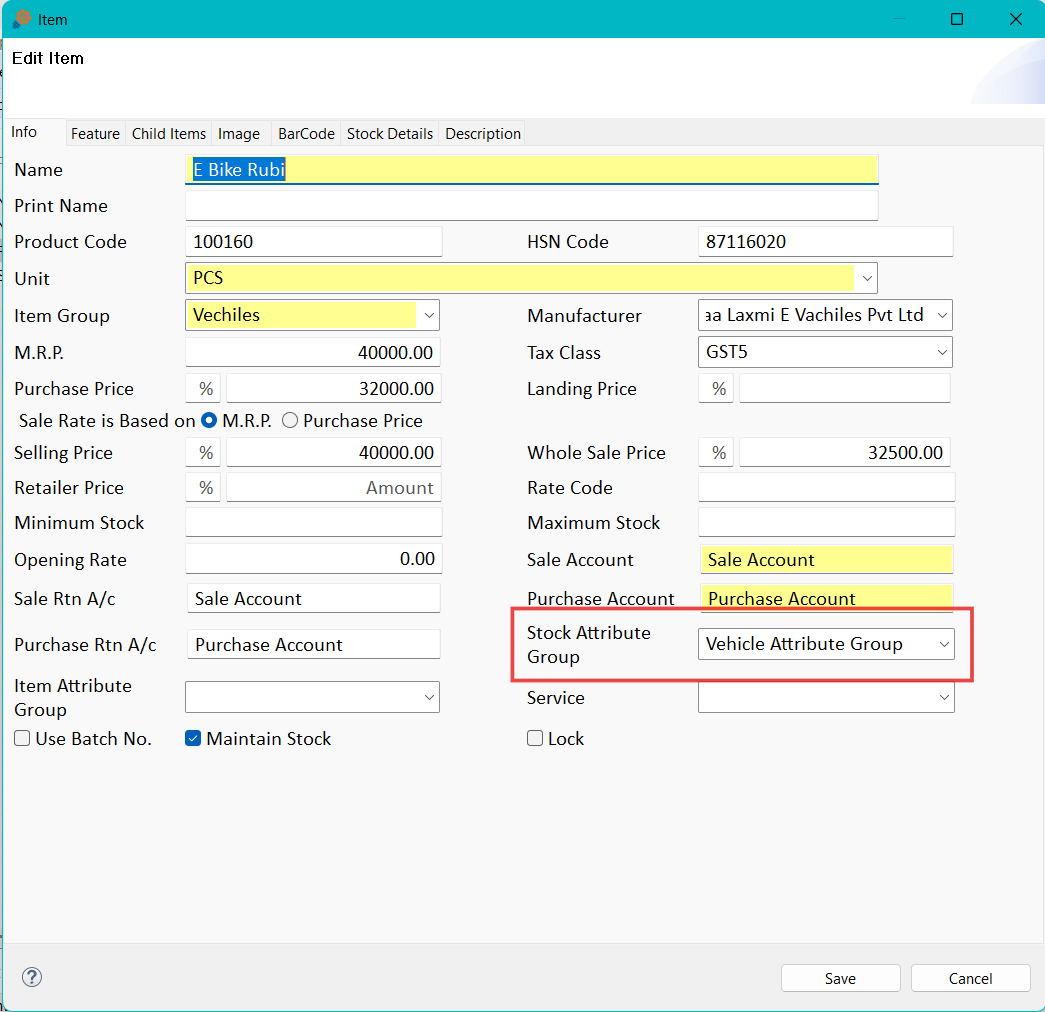Click the 'Edit Item' heading text
The width and height of the screenshot is (1045, 1012).
48,59
